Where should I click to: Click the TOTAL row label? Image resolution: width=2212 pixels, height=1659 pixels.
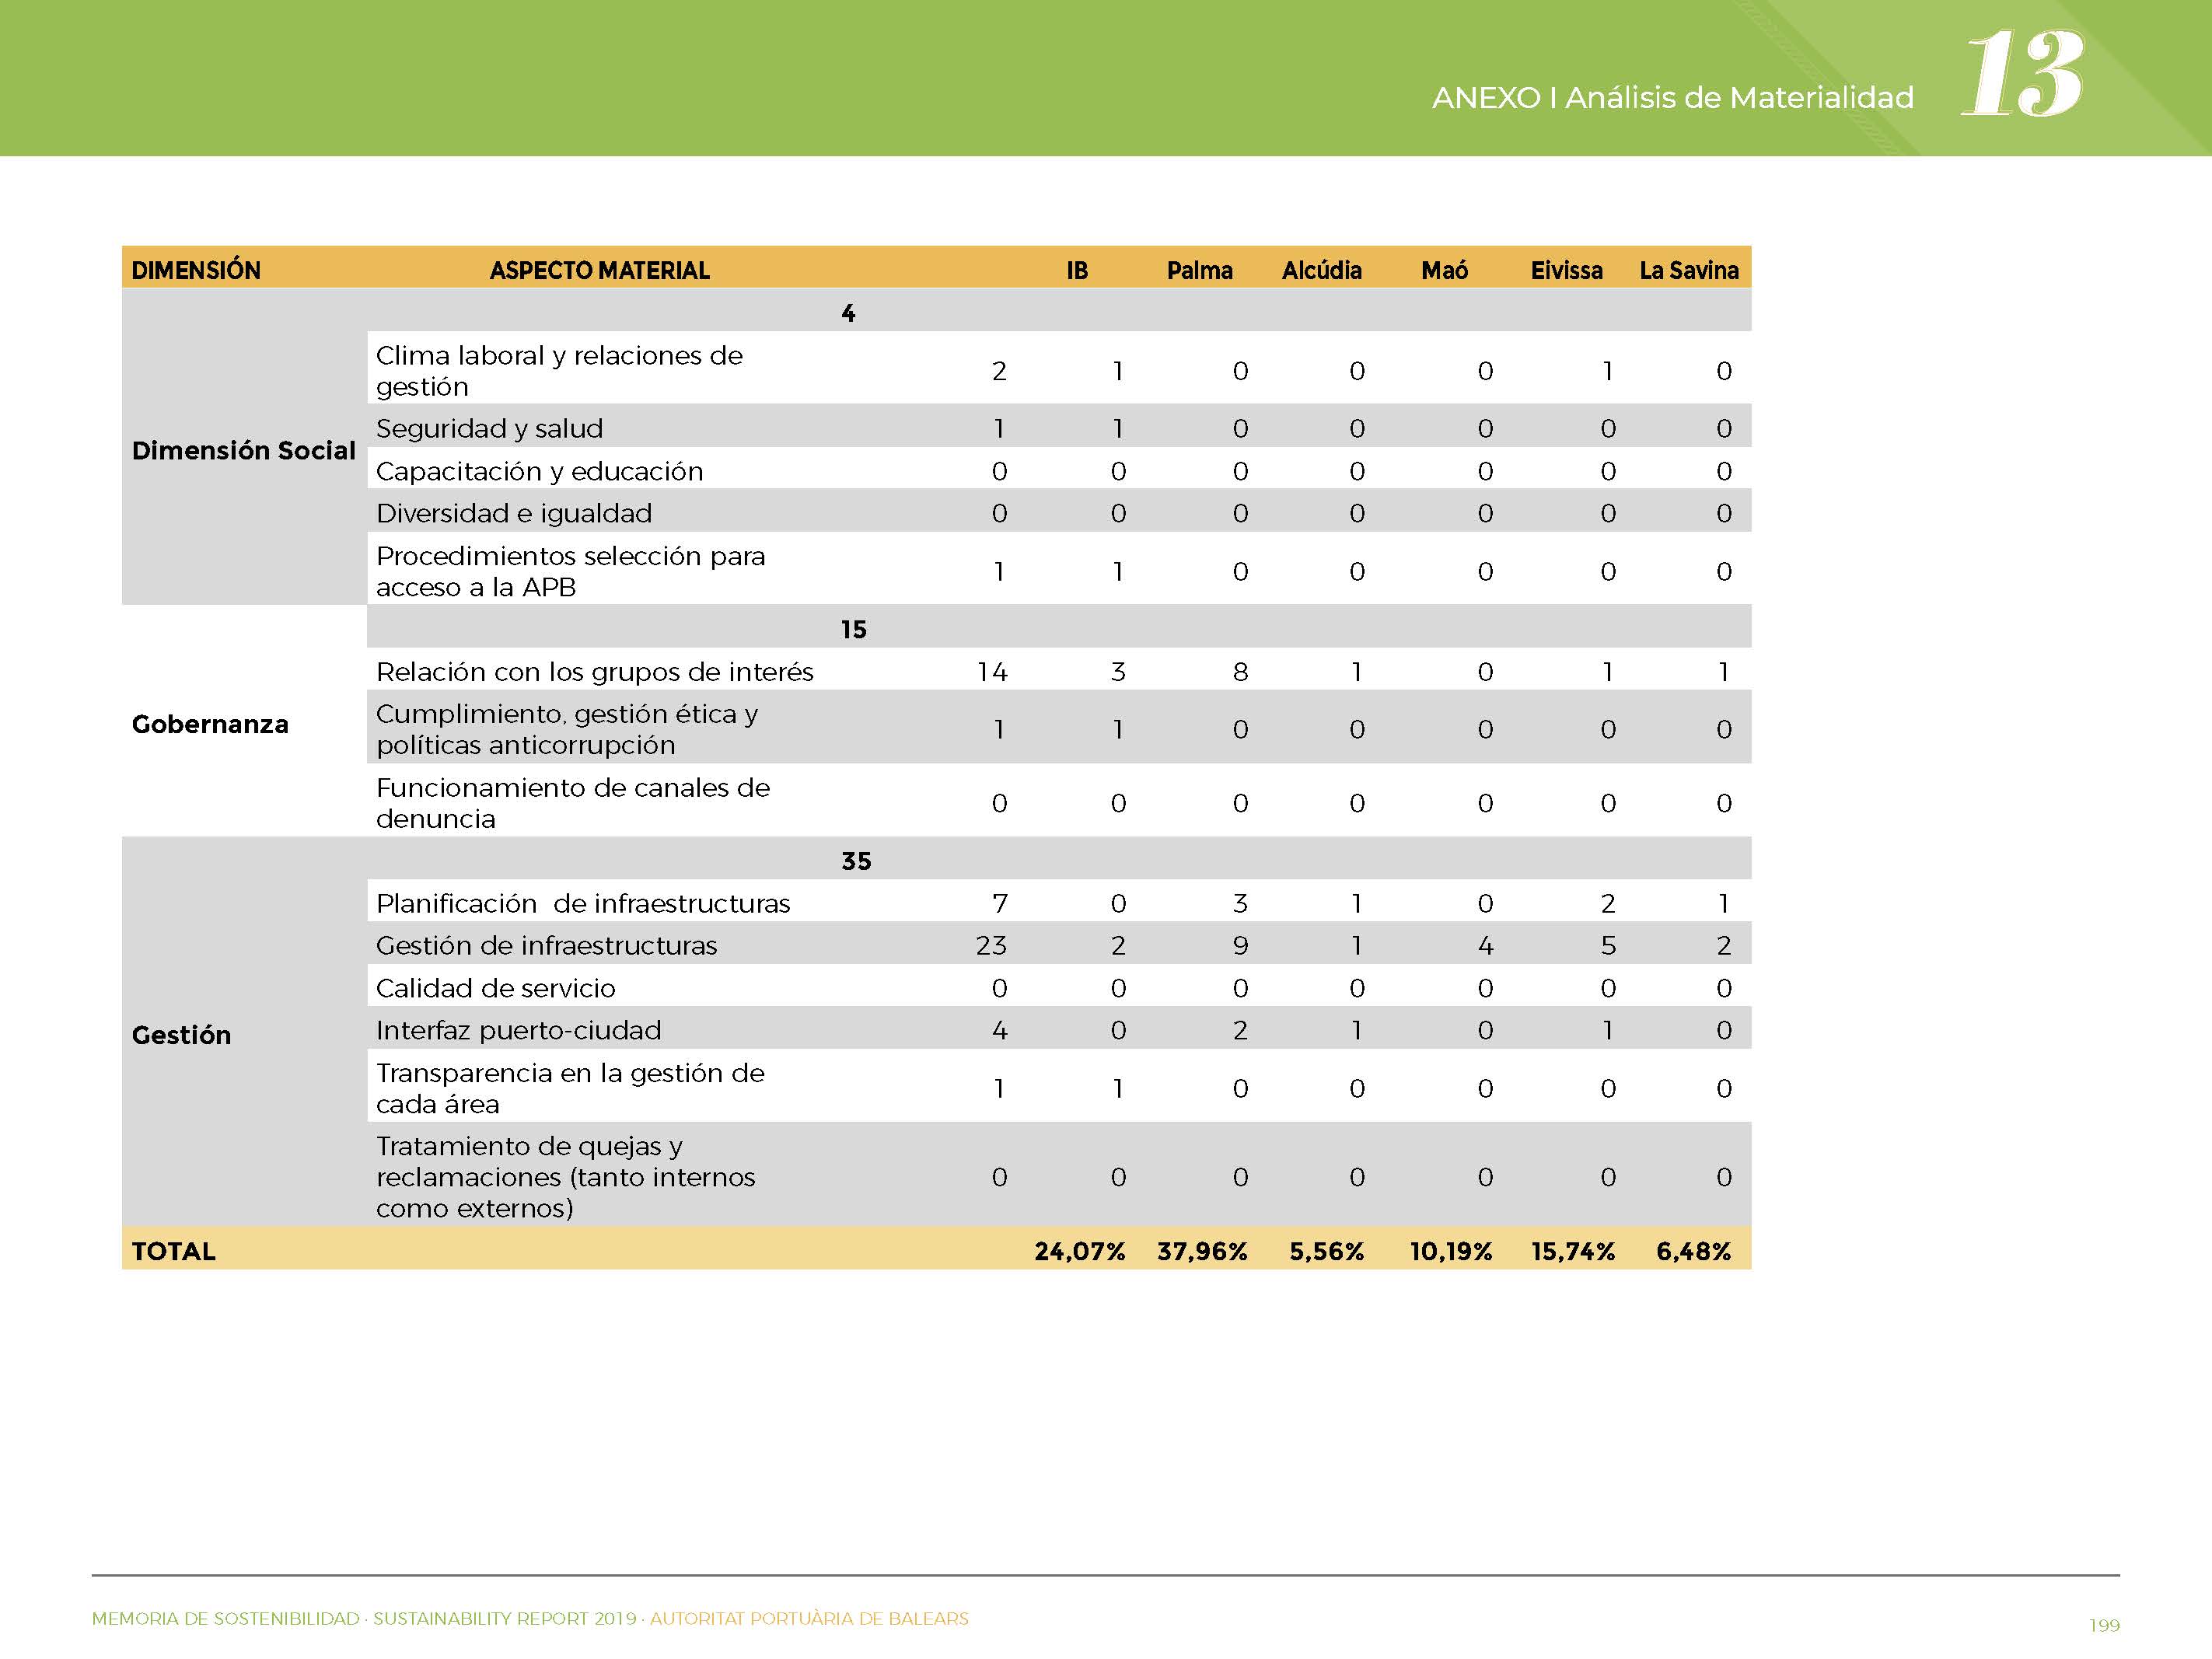tap(173, 1251)
